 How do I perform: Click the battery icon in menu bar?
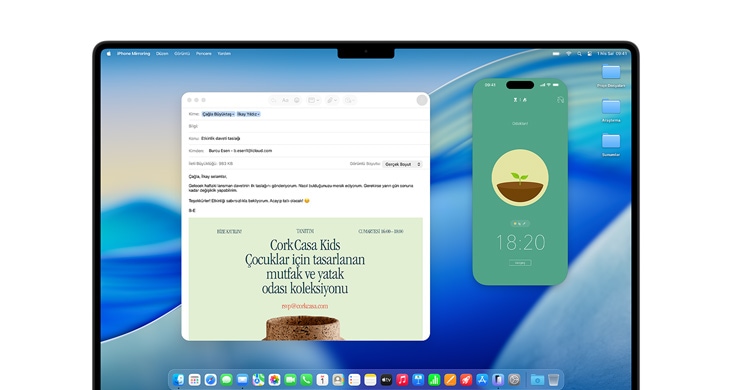point(556,54)
